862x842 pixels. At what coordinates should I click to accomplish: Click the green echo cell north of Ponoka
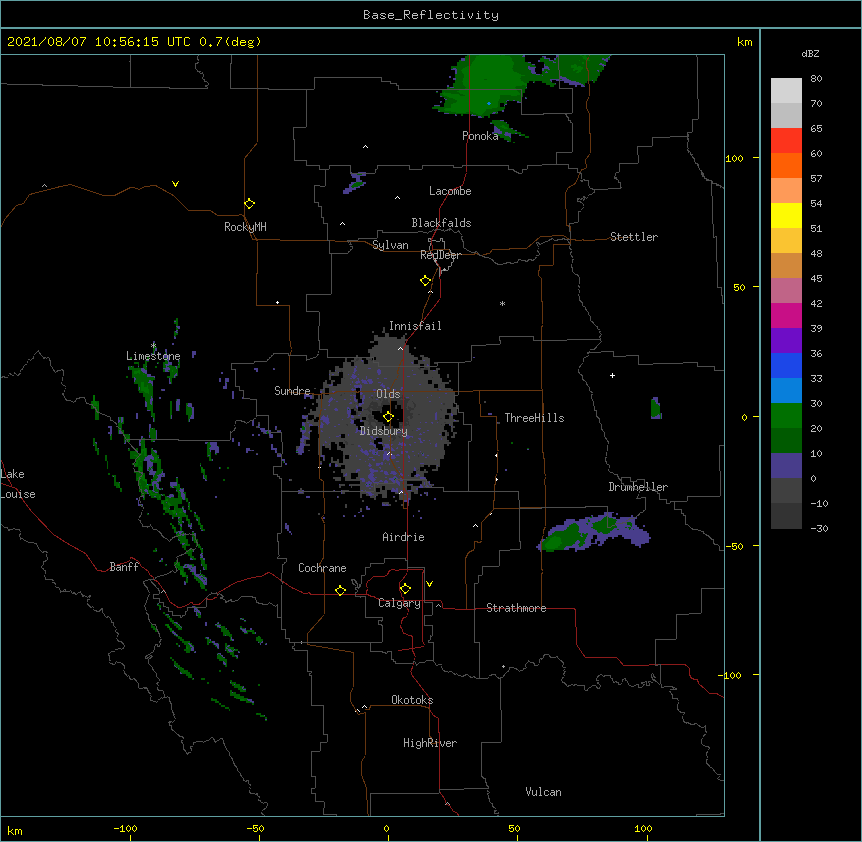[x=484, y=85]
